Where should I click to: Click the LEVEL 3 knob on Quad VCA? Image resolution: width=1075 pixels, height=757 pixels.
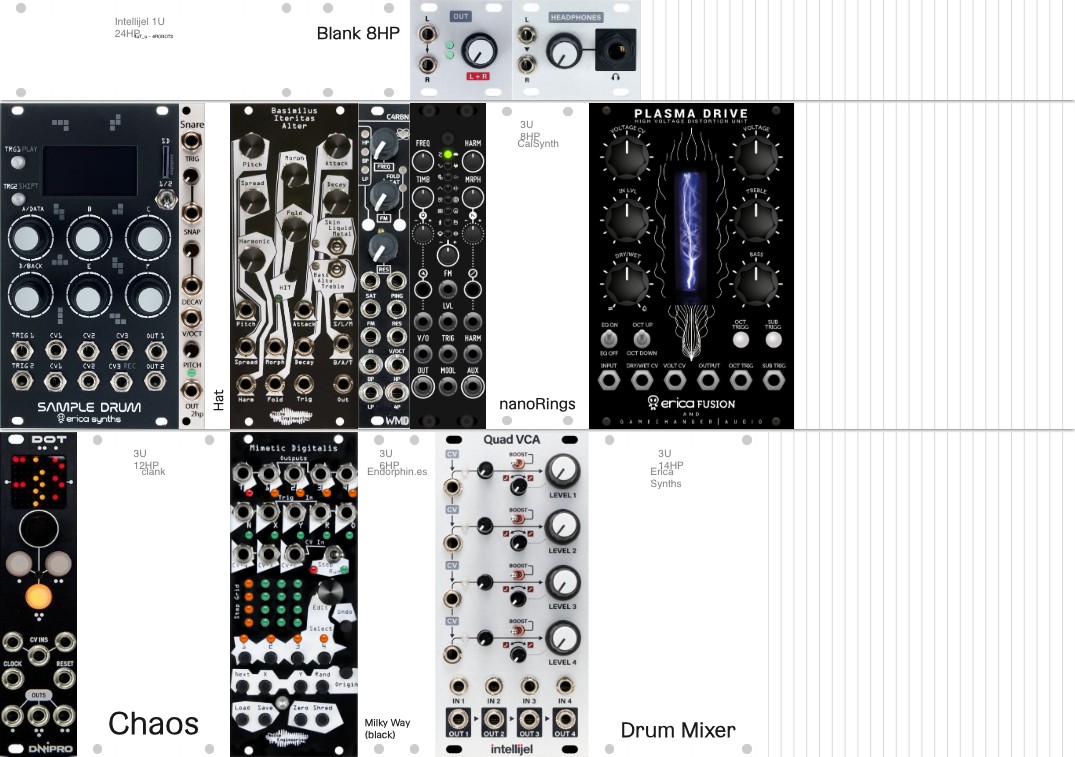click(562, 582)
